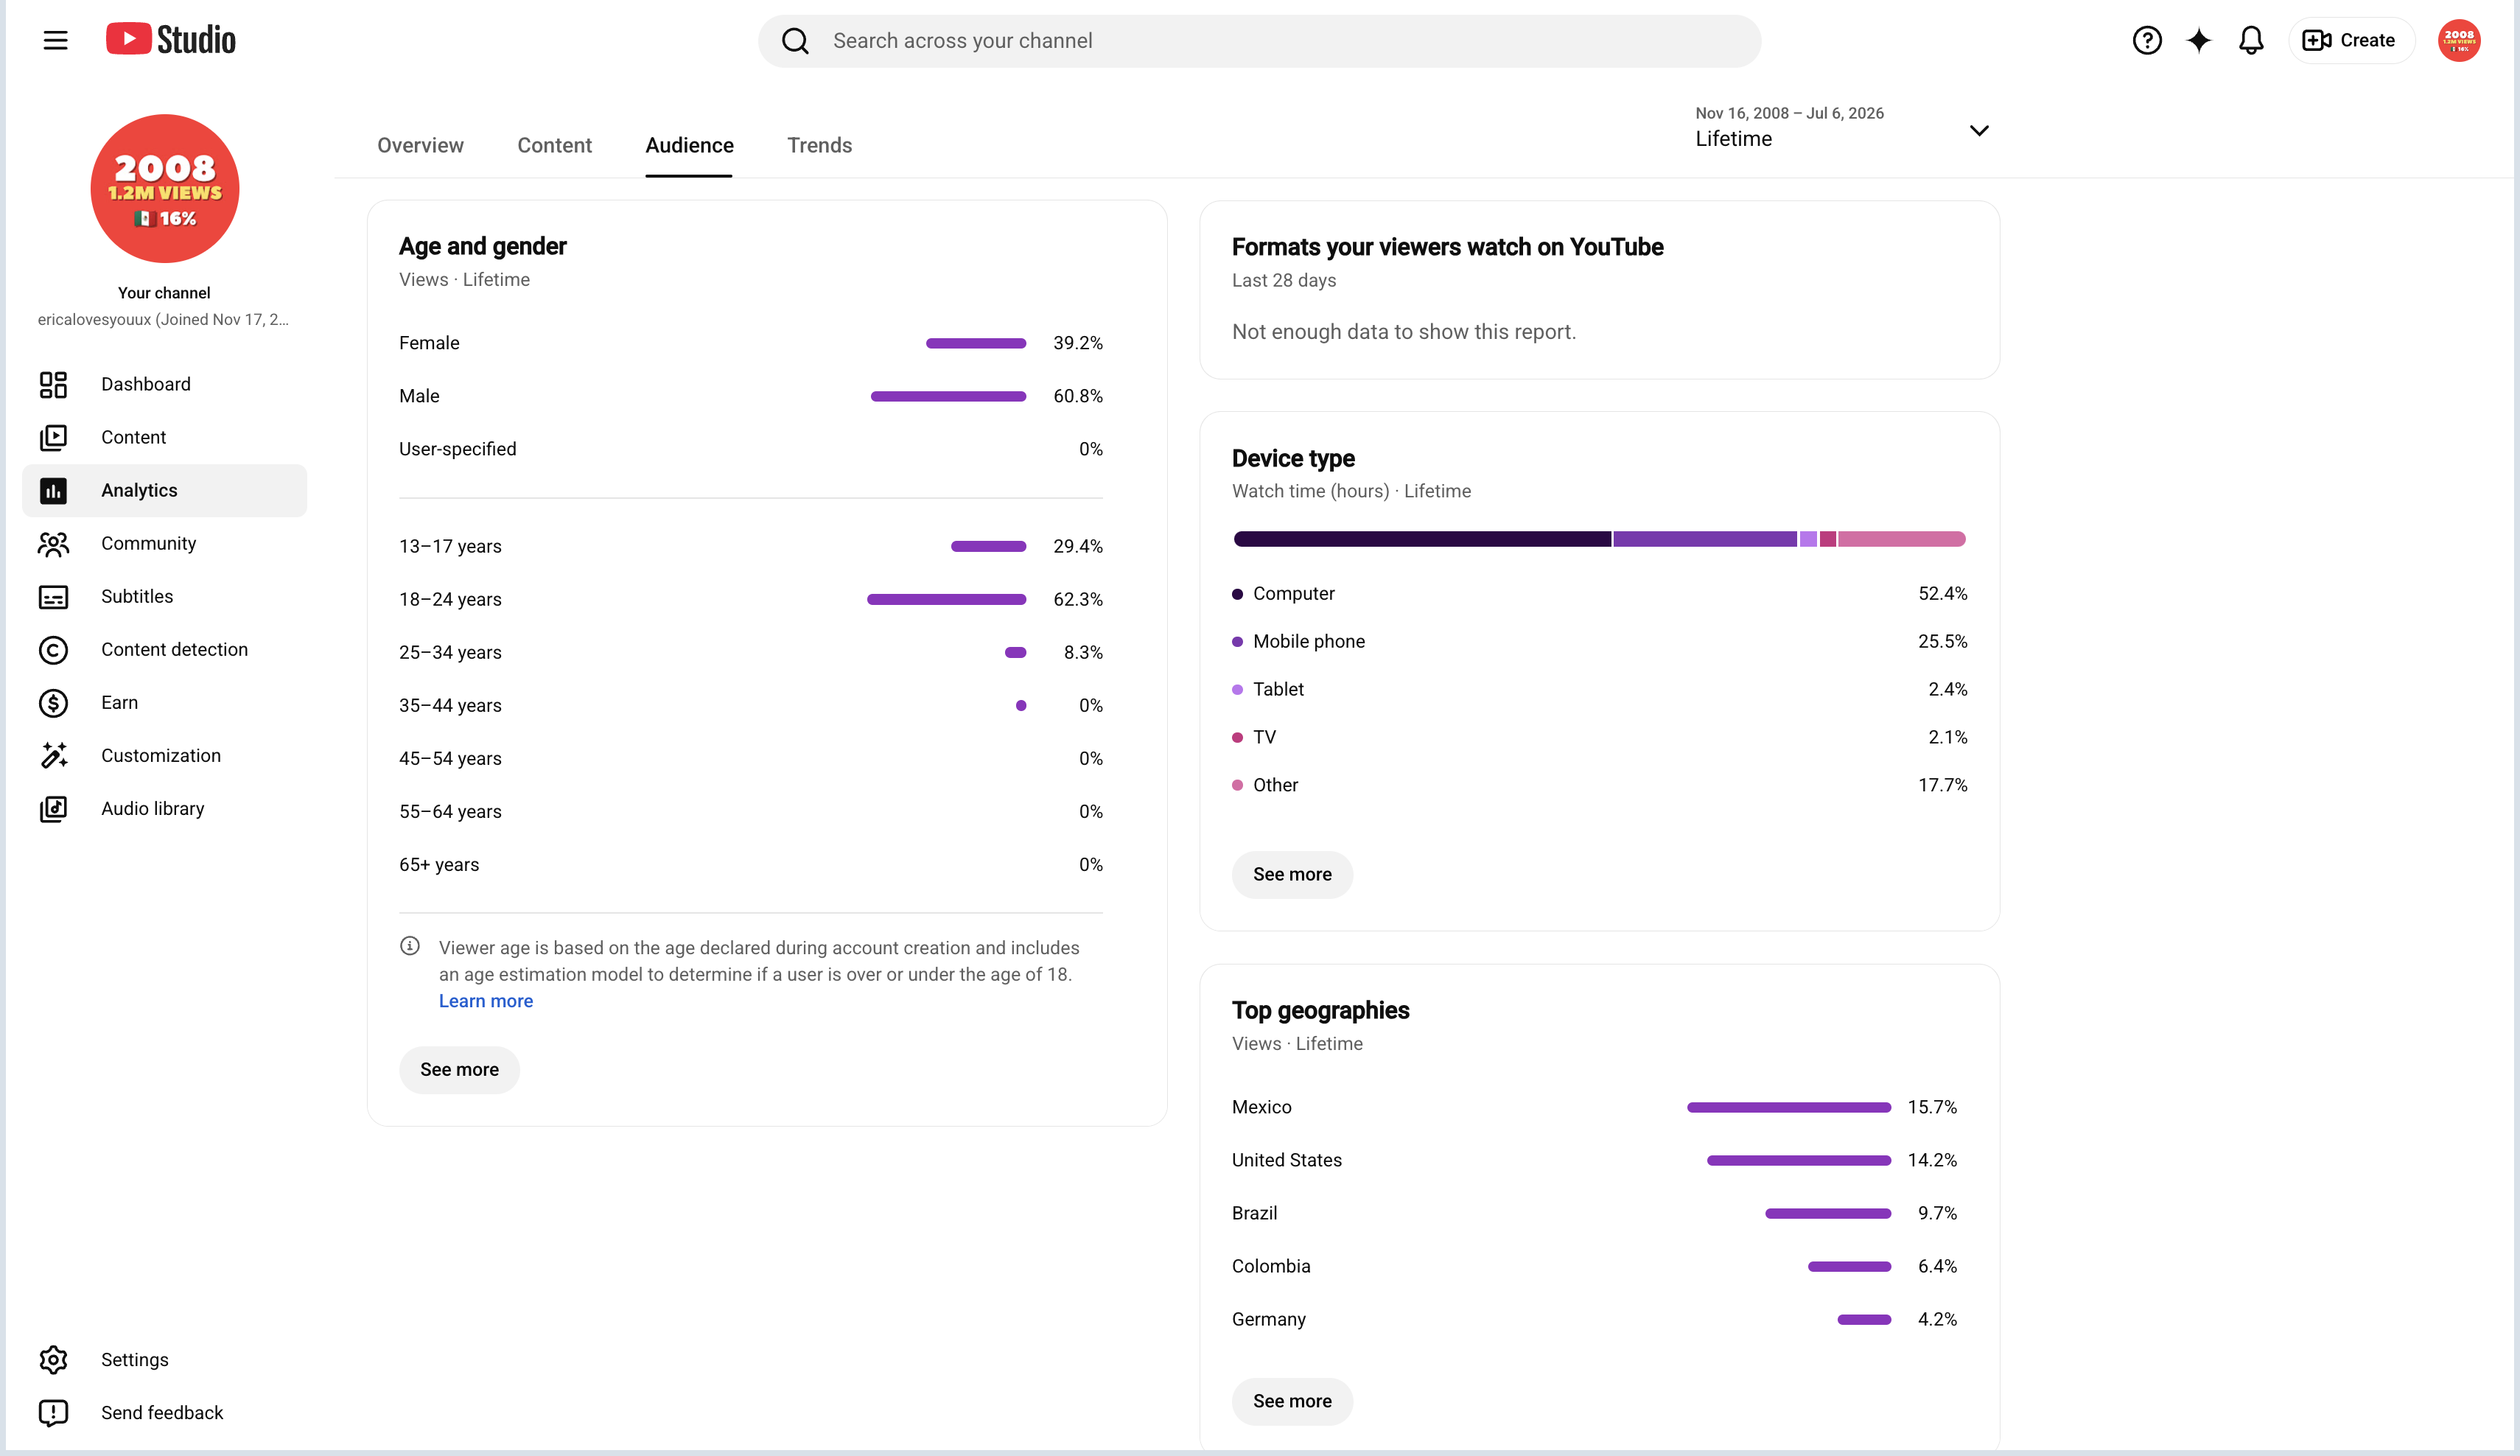The height and width of the screenshot is (1456, 2520).
Task: Click the Help question mark icon
Action: (2147, 40)
